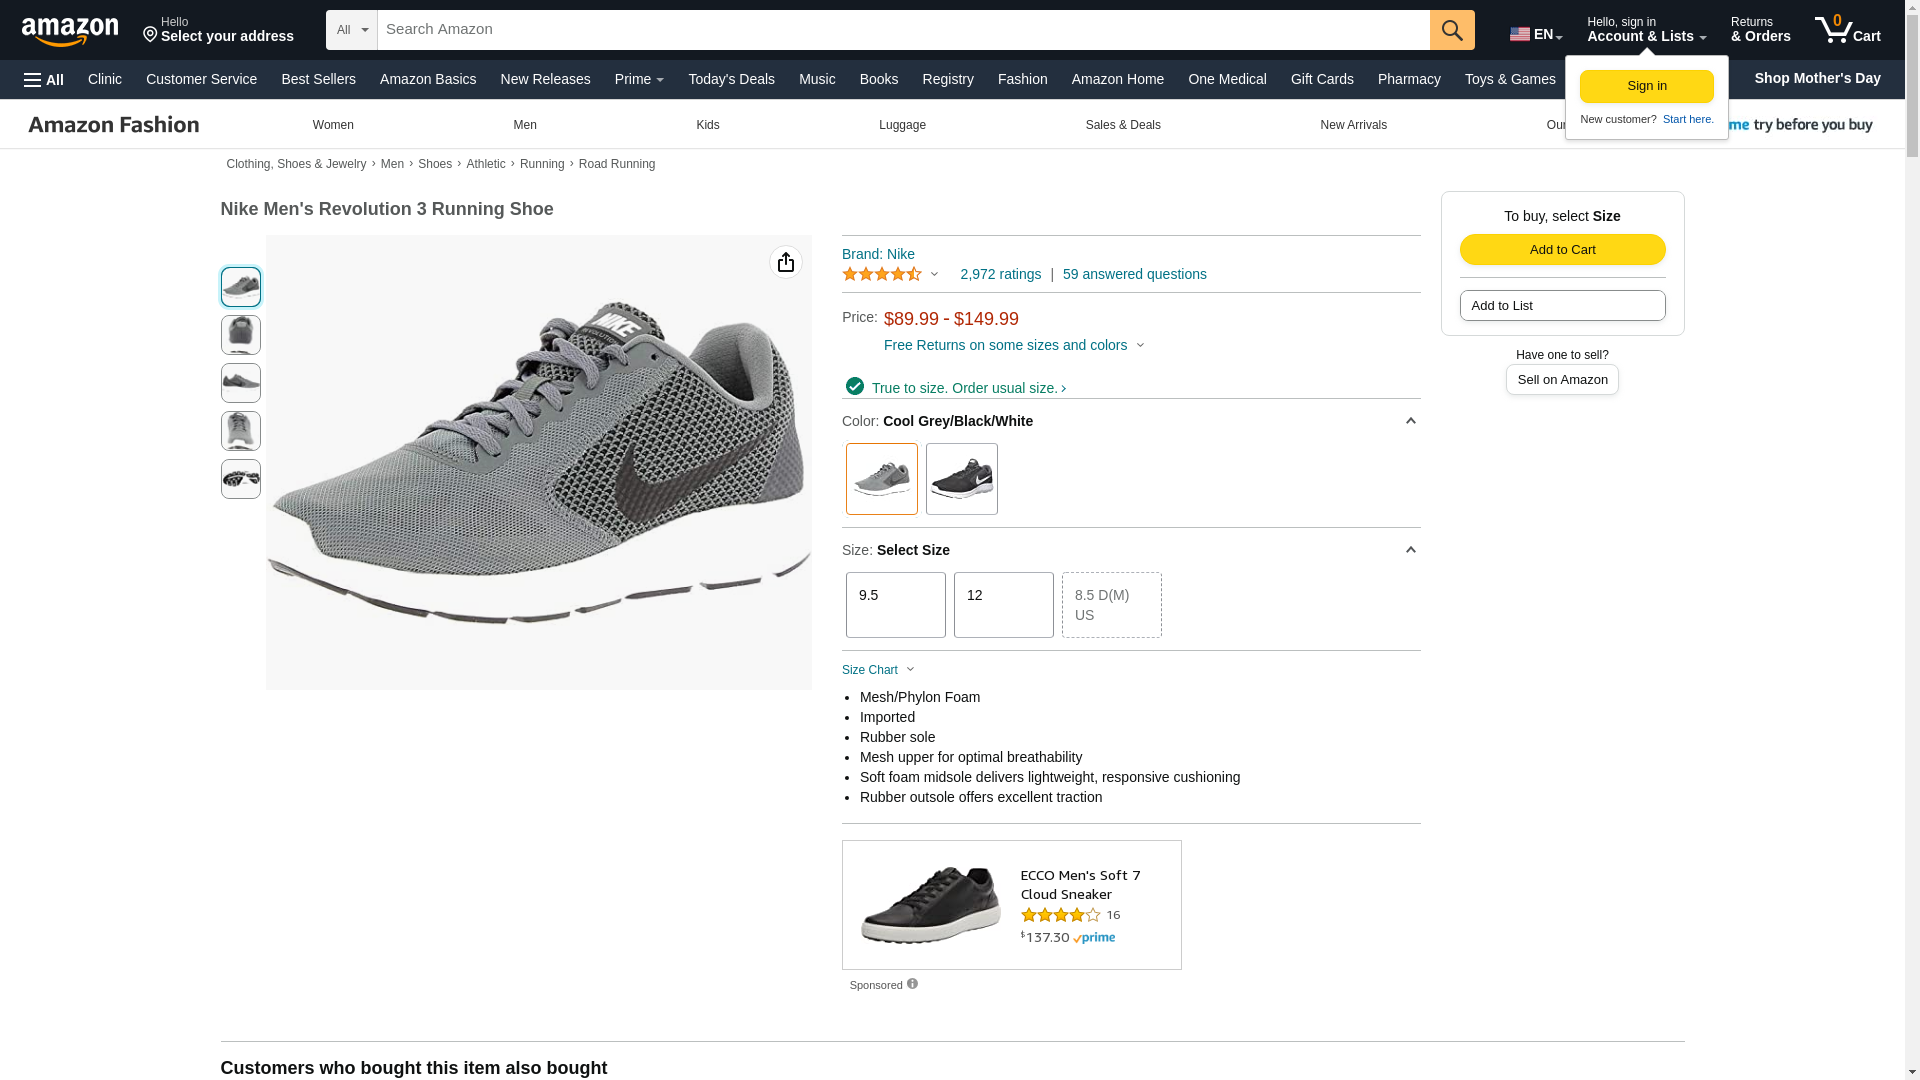Expand the Size Chart
The height and width of the screenshot is (1080, 1920).
click(x=878, y=670)
